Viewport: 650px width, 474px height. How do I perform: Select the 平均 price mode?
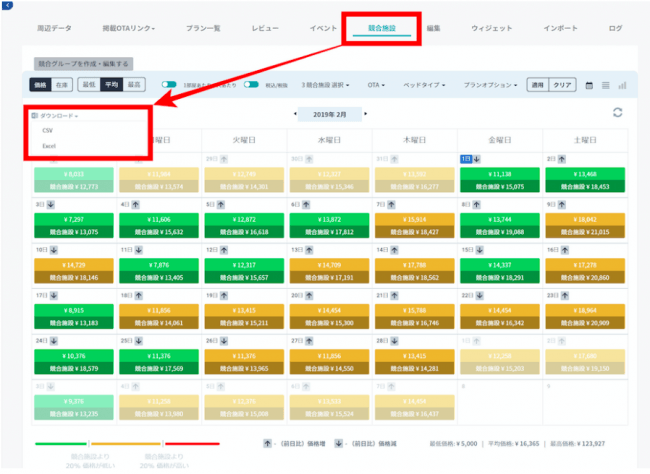tap(112, 85)
